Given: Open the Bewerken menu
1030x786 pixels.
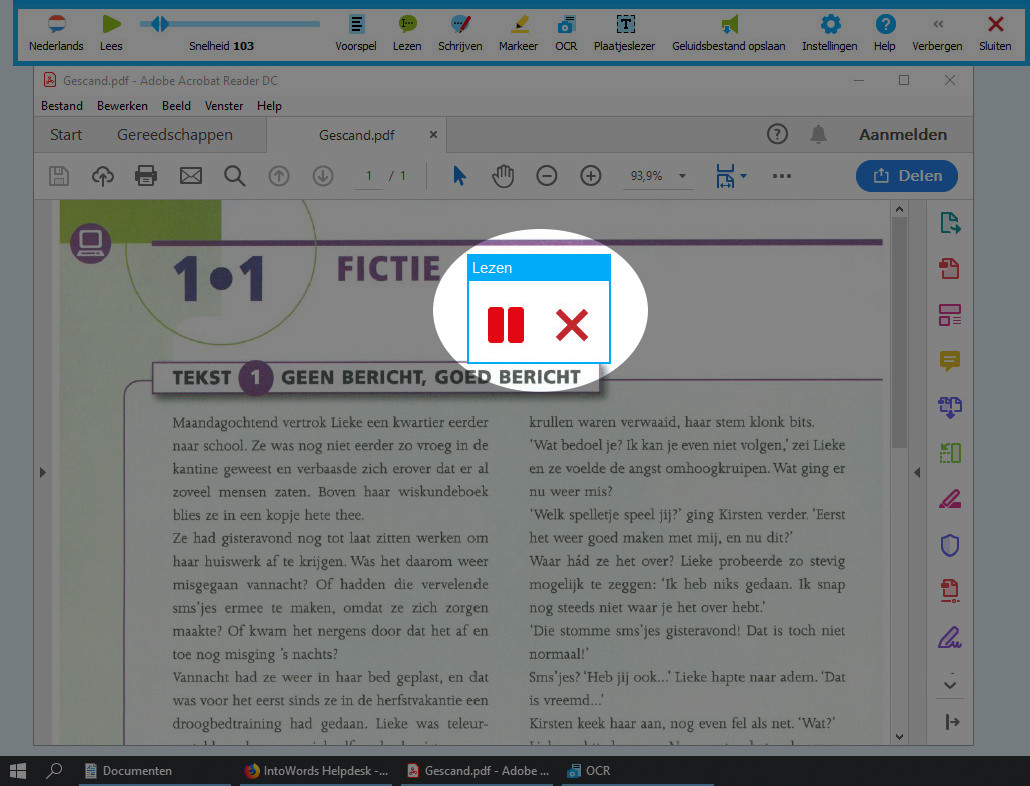Looking at the screenshot, I should (x=122, y=105).
